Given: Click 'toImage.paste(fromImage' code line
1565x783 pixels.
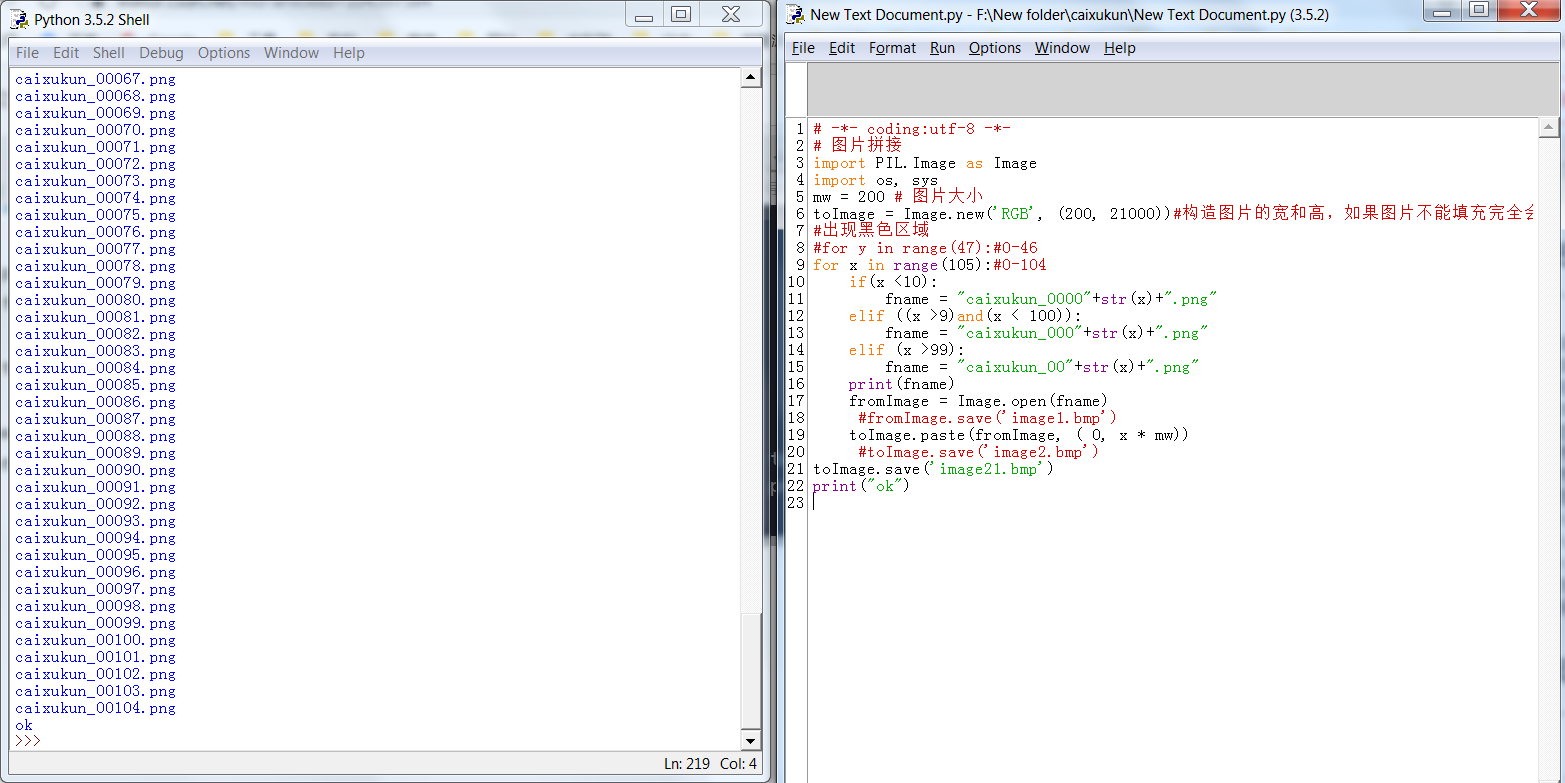Looking at the screenshot, I should [x=1019, y=435].
